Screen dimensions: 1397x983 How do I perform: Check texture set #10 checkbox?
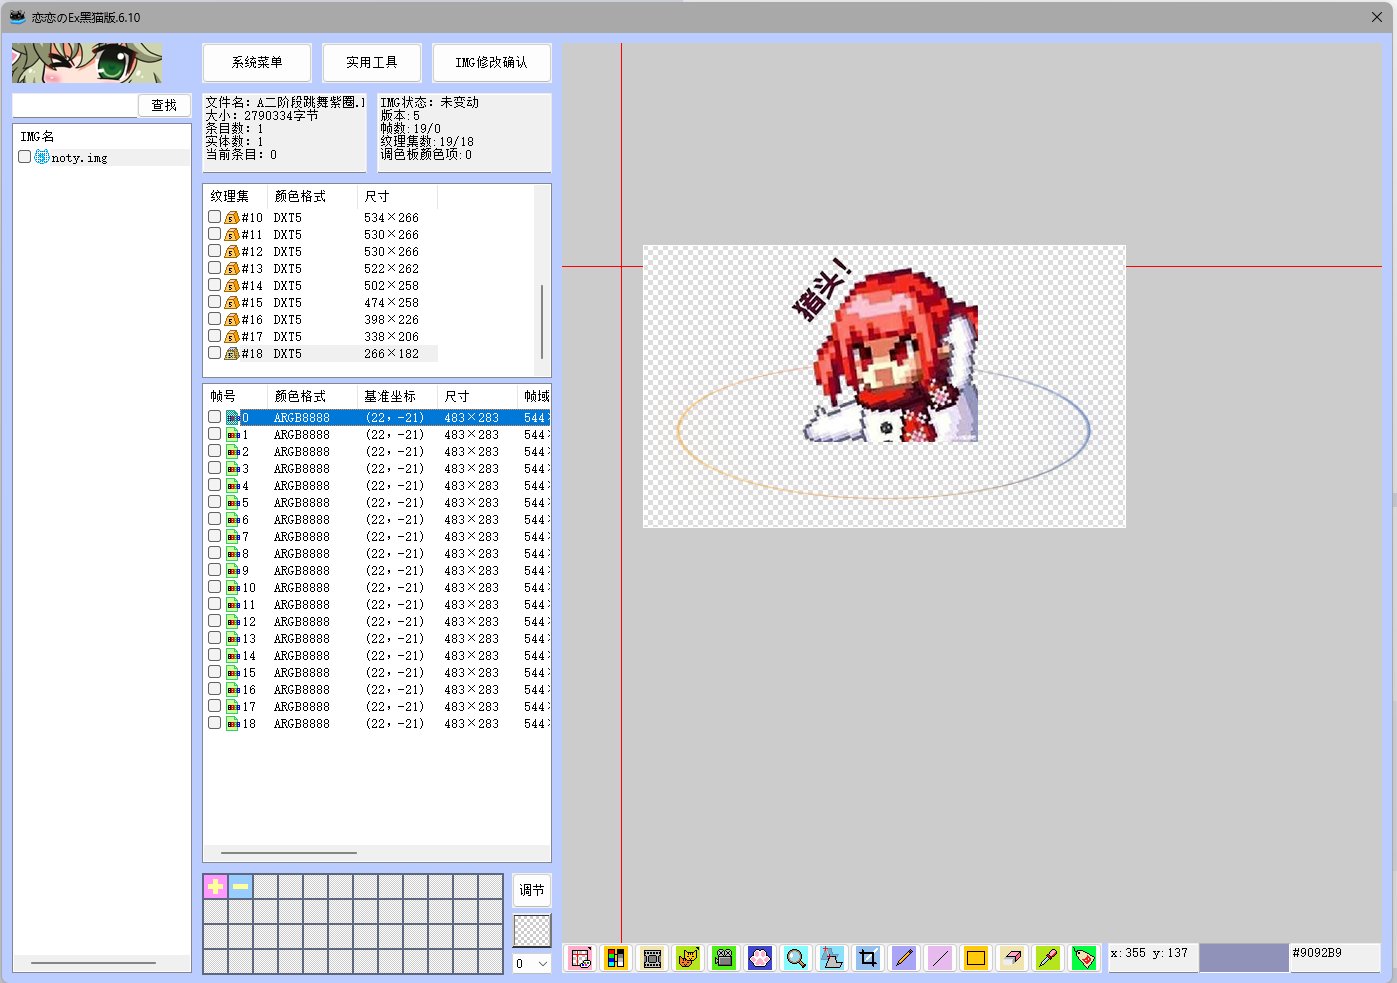point(214,216)
